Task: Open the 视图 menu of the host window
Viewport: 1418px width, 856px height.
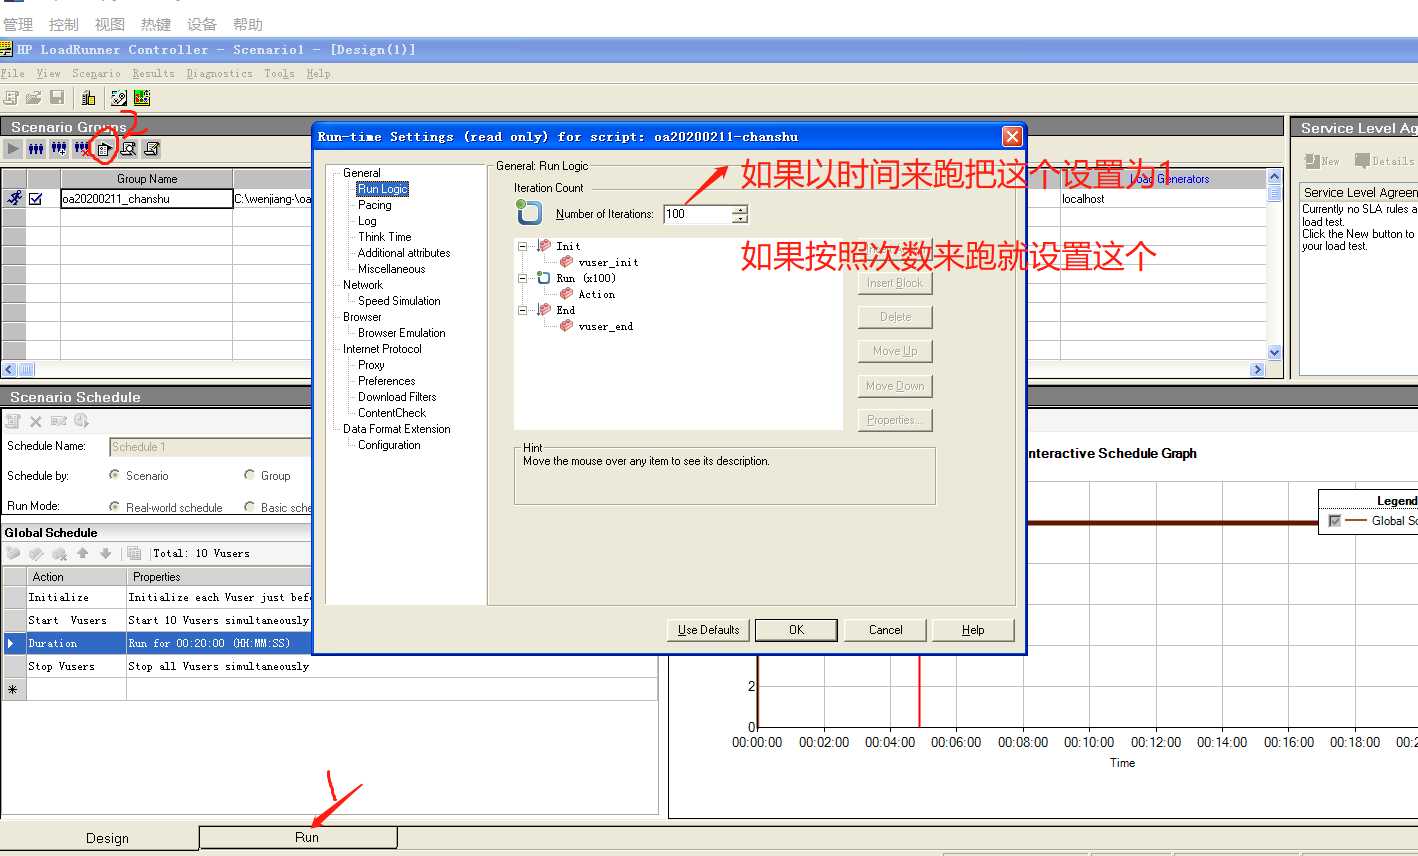Action: pyautogui.click(x=110, y=24)
